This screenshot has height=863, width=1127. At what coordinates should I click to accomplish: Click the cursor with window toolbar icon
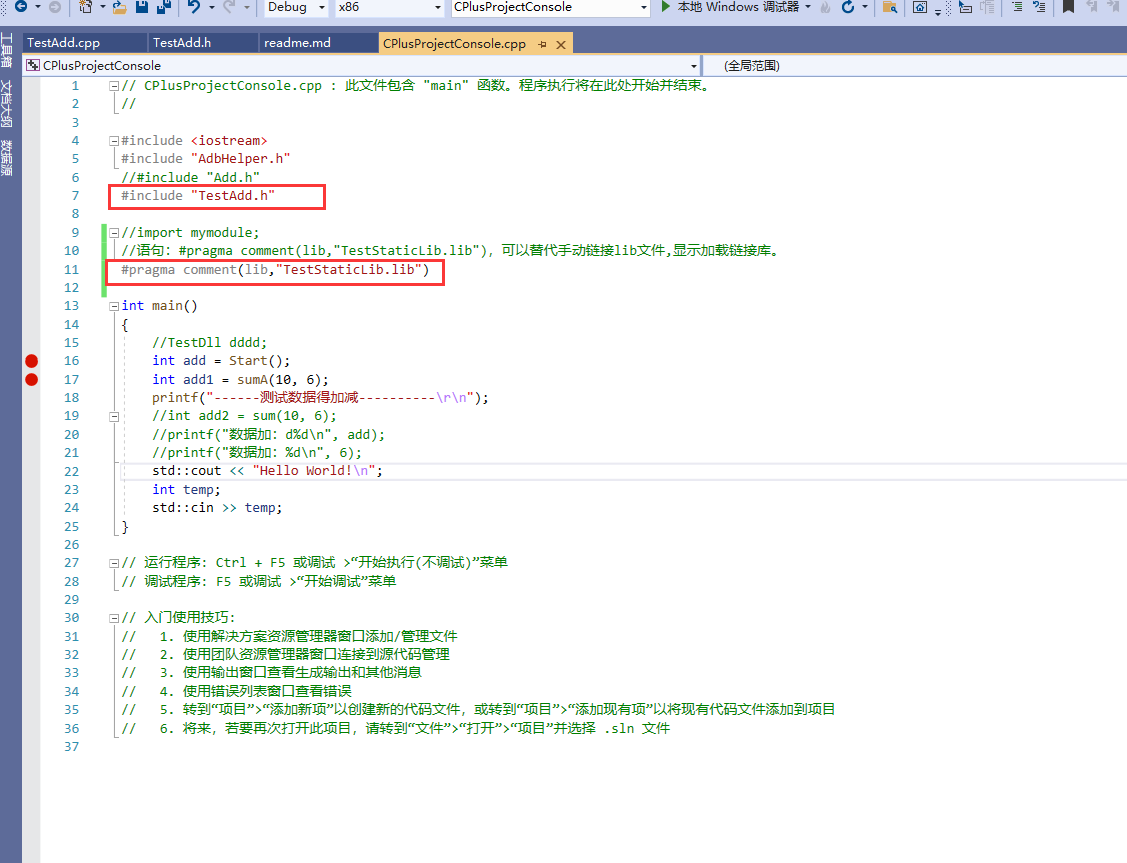965,7
